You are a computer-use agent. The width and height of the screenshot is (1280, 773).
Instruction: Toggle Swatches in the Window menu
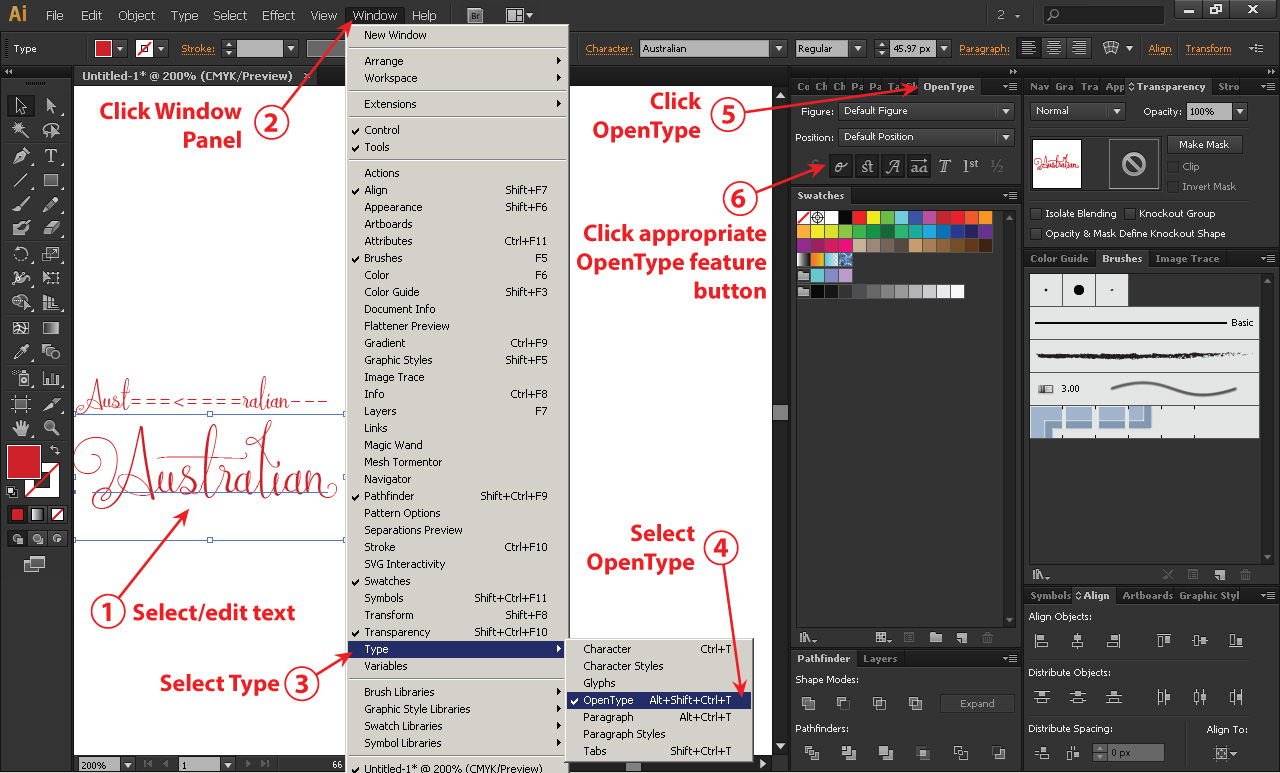[457, 581]
